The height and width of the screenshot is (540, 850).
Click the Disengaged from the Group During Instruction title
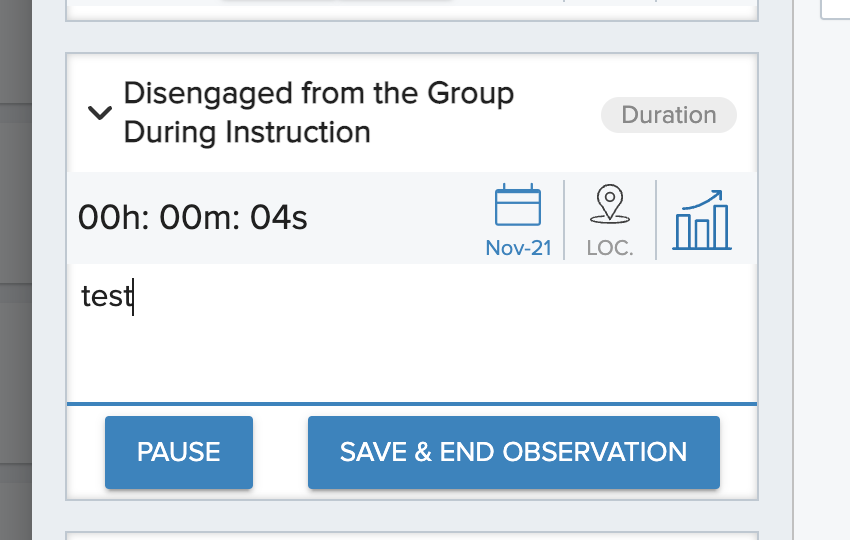319,112
